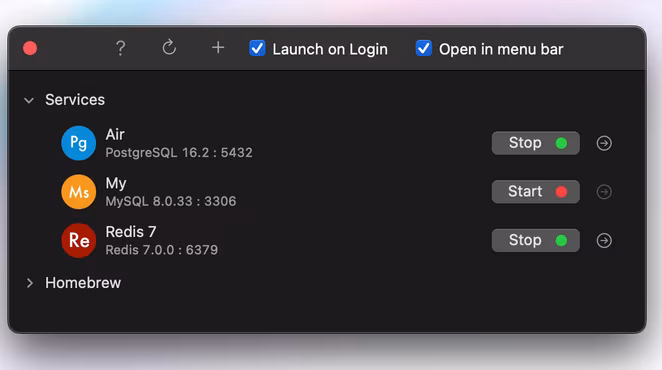
Task: Add a new service with plus icon
Action: tap(218, 47)
